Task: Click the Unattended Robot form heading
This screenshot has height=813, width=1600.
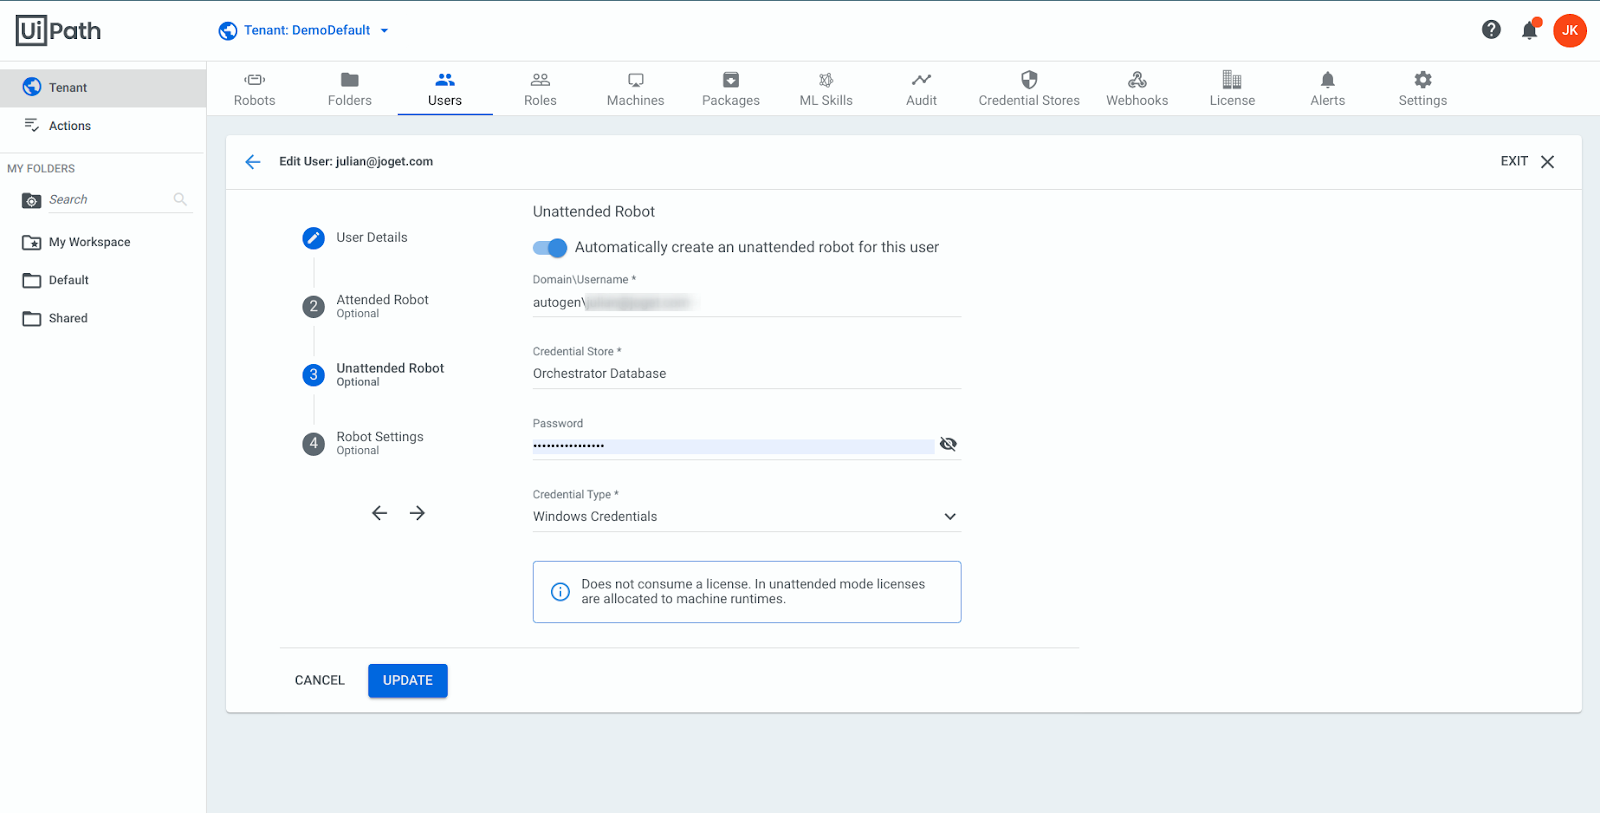Action: tap(594, 212)
